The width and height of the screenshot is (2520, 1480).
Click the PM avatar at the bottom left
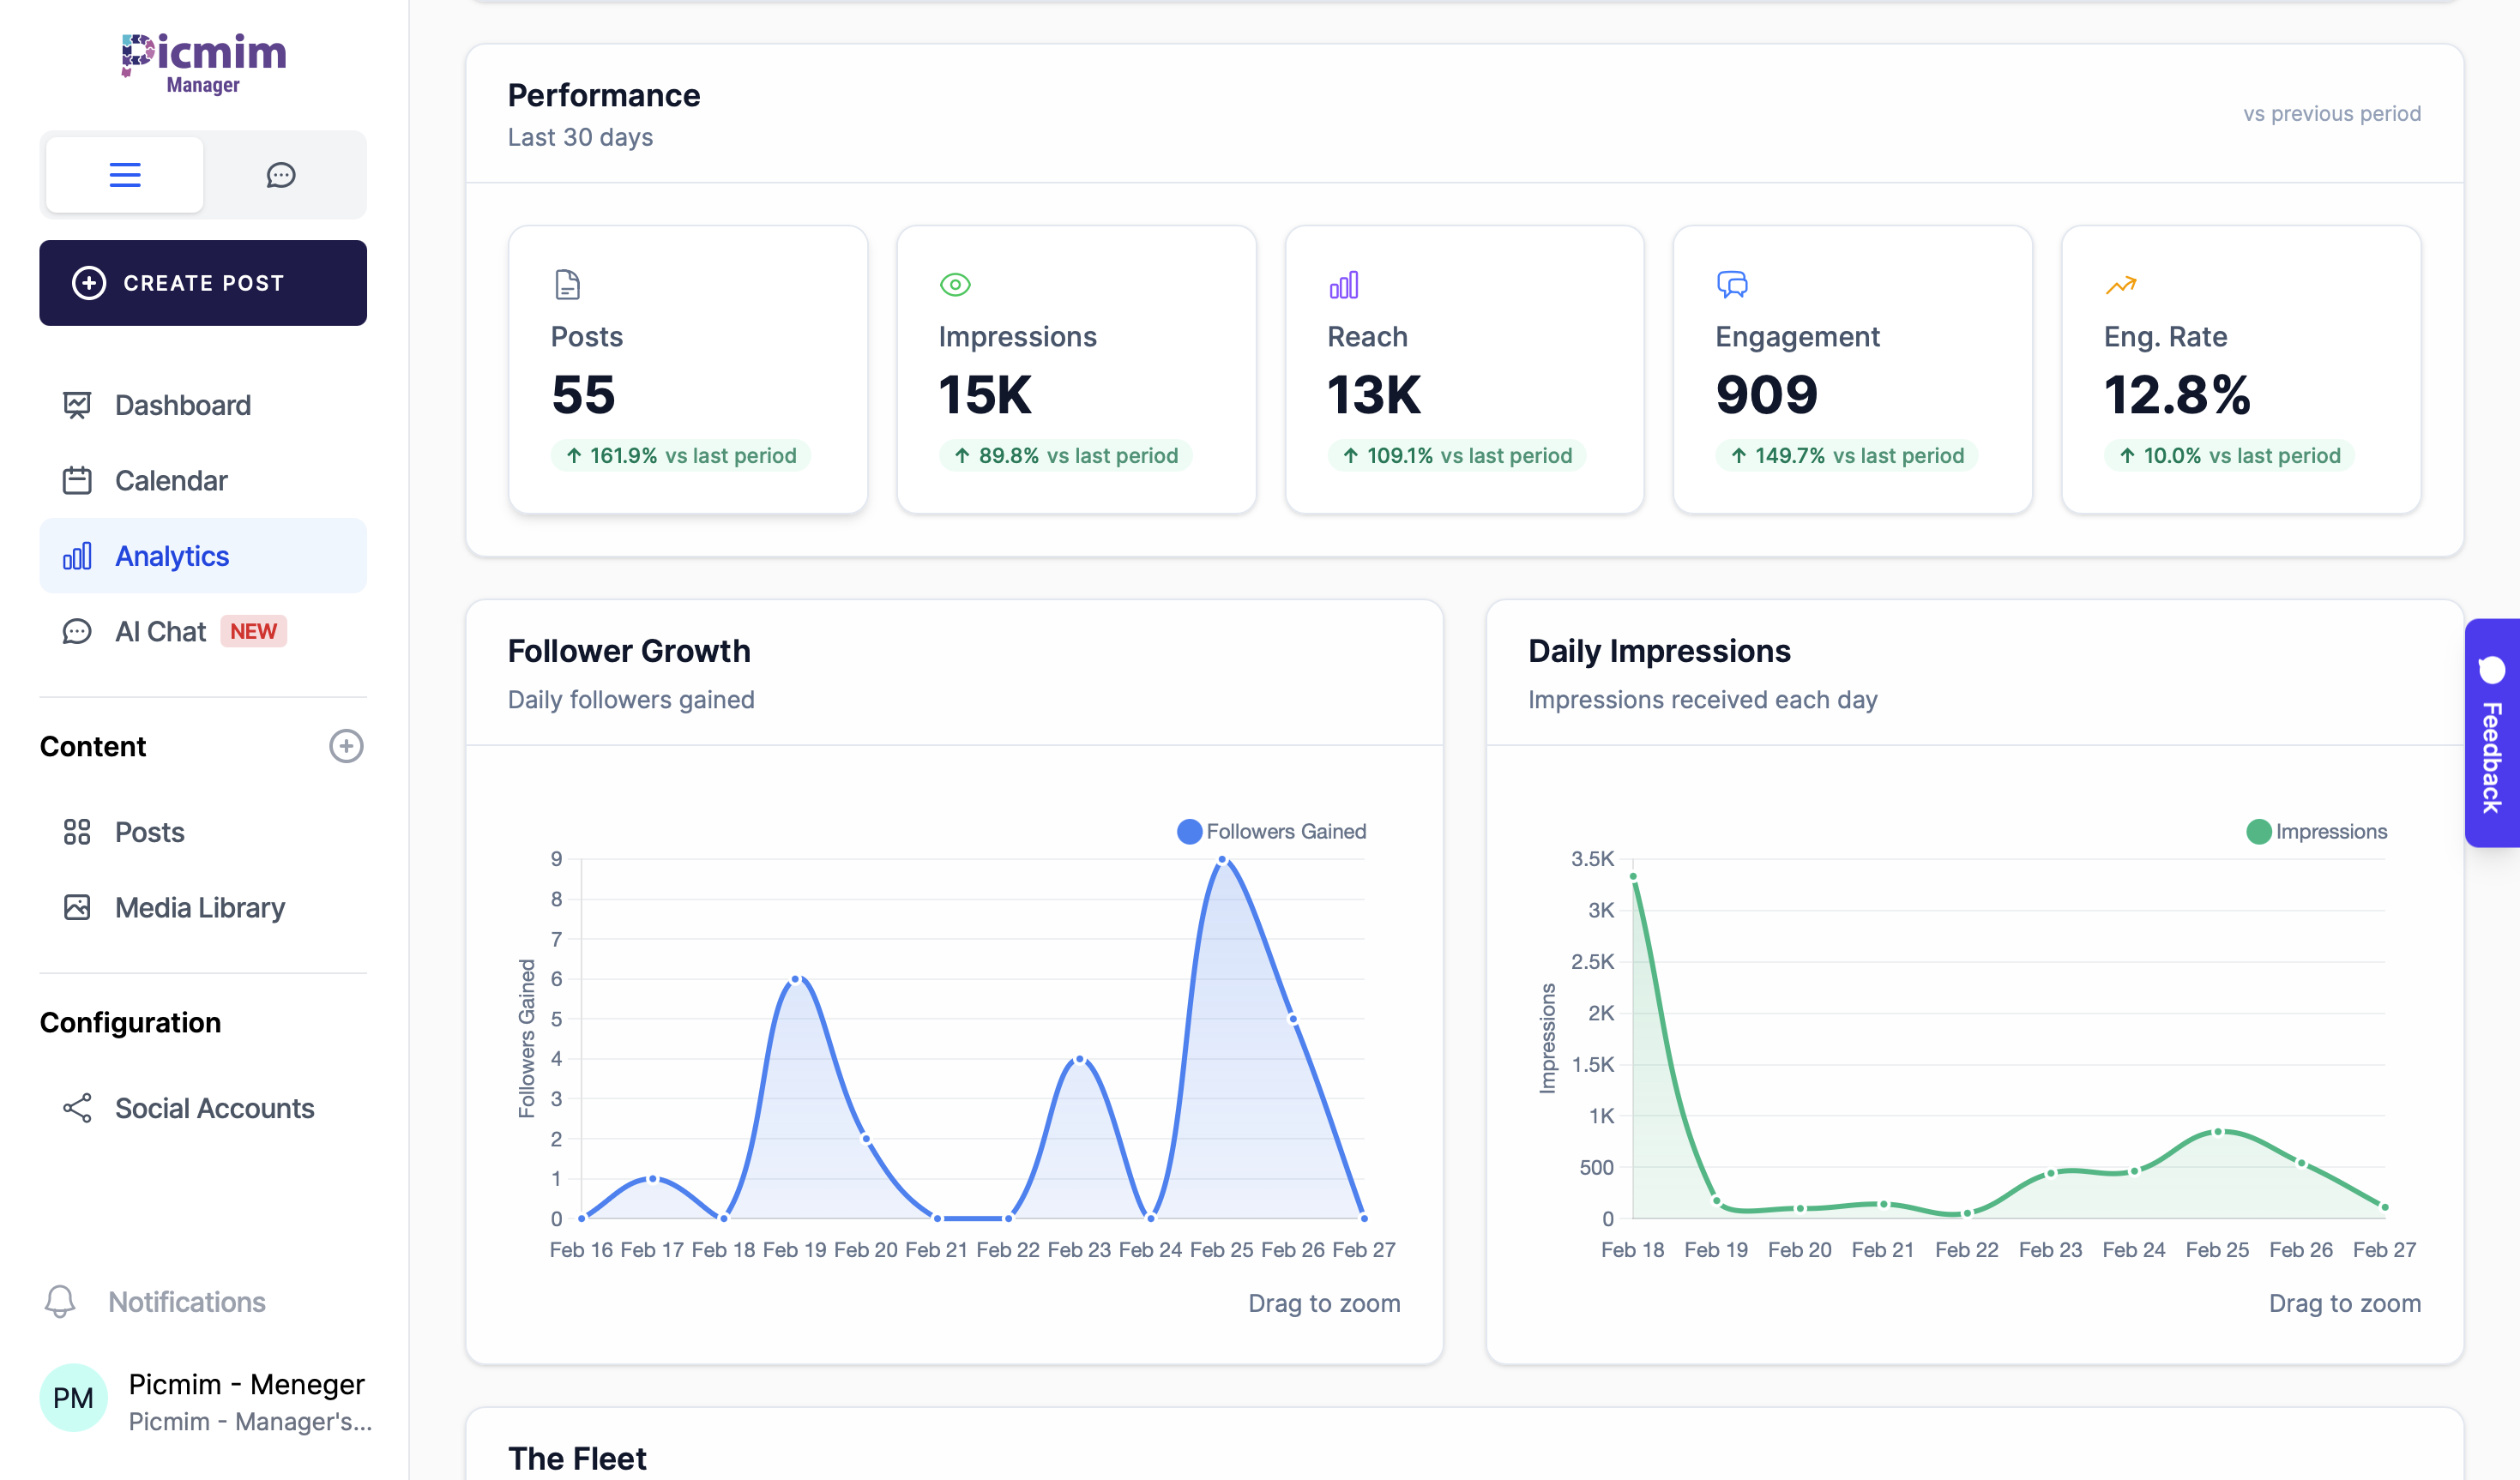click(x=73, y=1398)
